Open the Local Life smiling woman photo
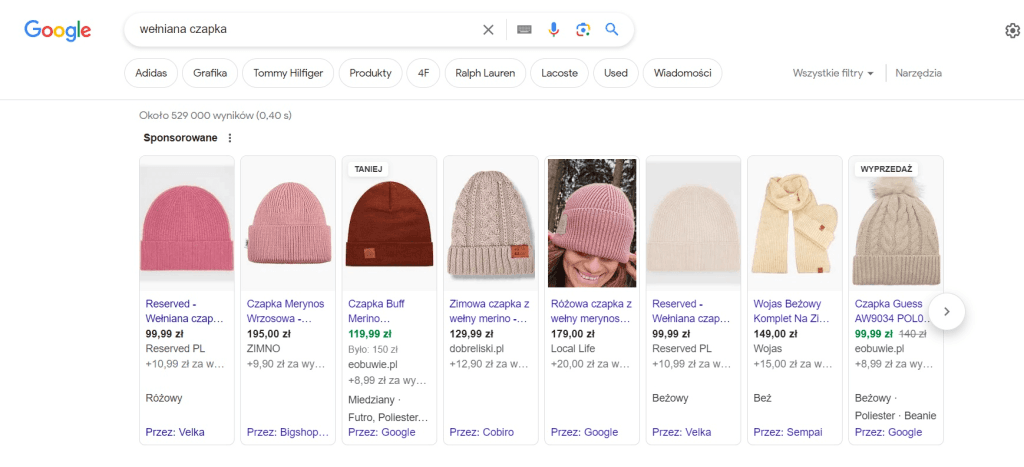 [592, 223]
